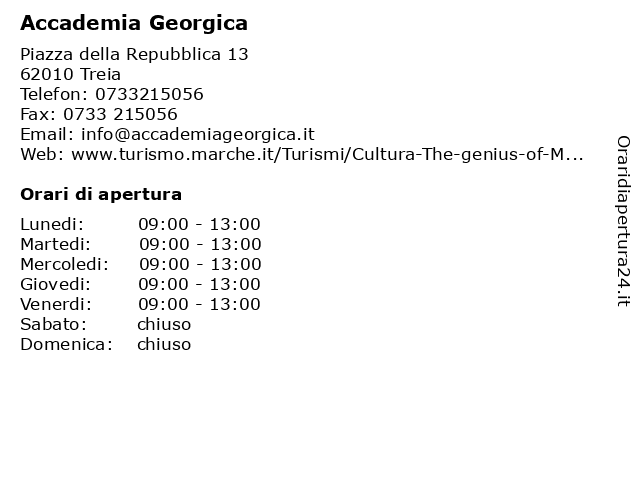Click the Web: label

coord(42,155)
